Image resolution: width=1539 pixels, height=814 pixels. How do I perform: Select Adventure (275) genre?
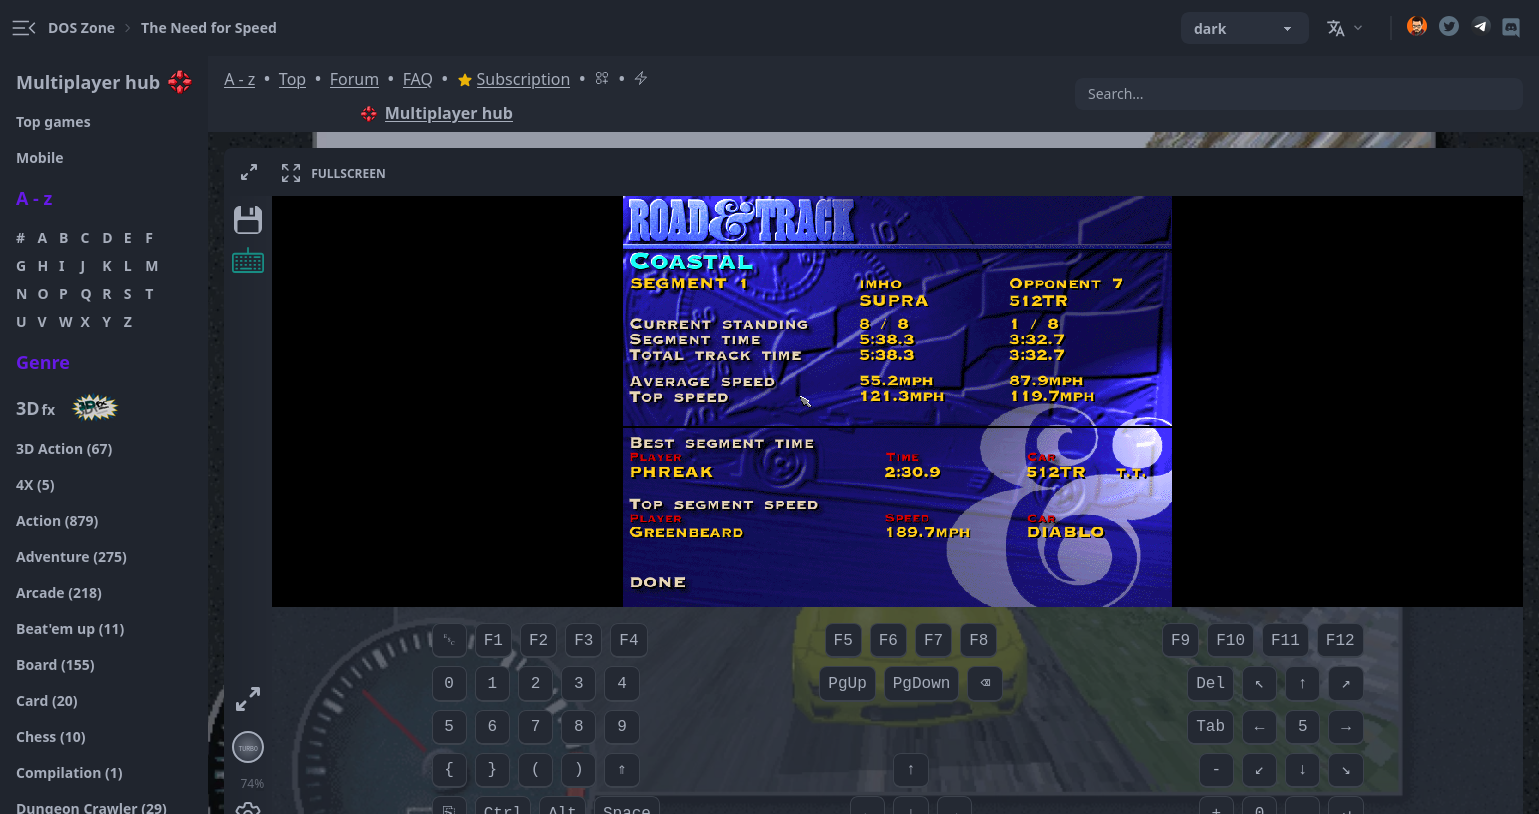pos(71,557)
